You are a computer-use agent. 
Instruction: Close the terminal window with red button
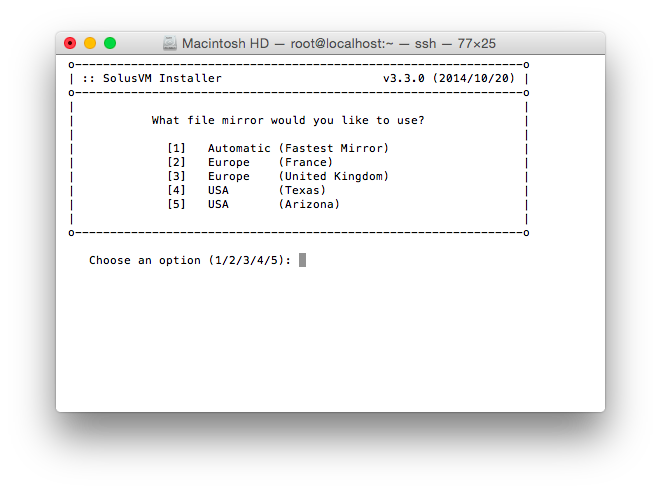pos(70,43)
